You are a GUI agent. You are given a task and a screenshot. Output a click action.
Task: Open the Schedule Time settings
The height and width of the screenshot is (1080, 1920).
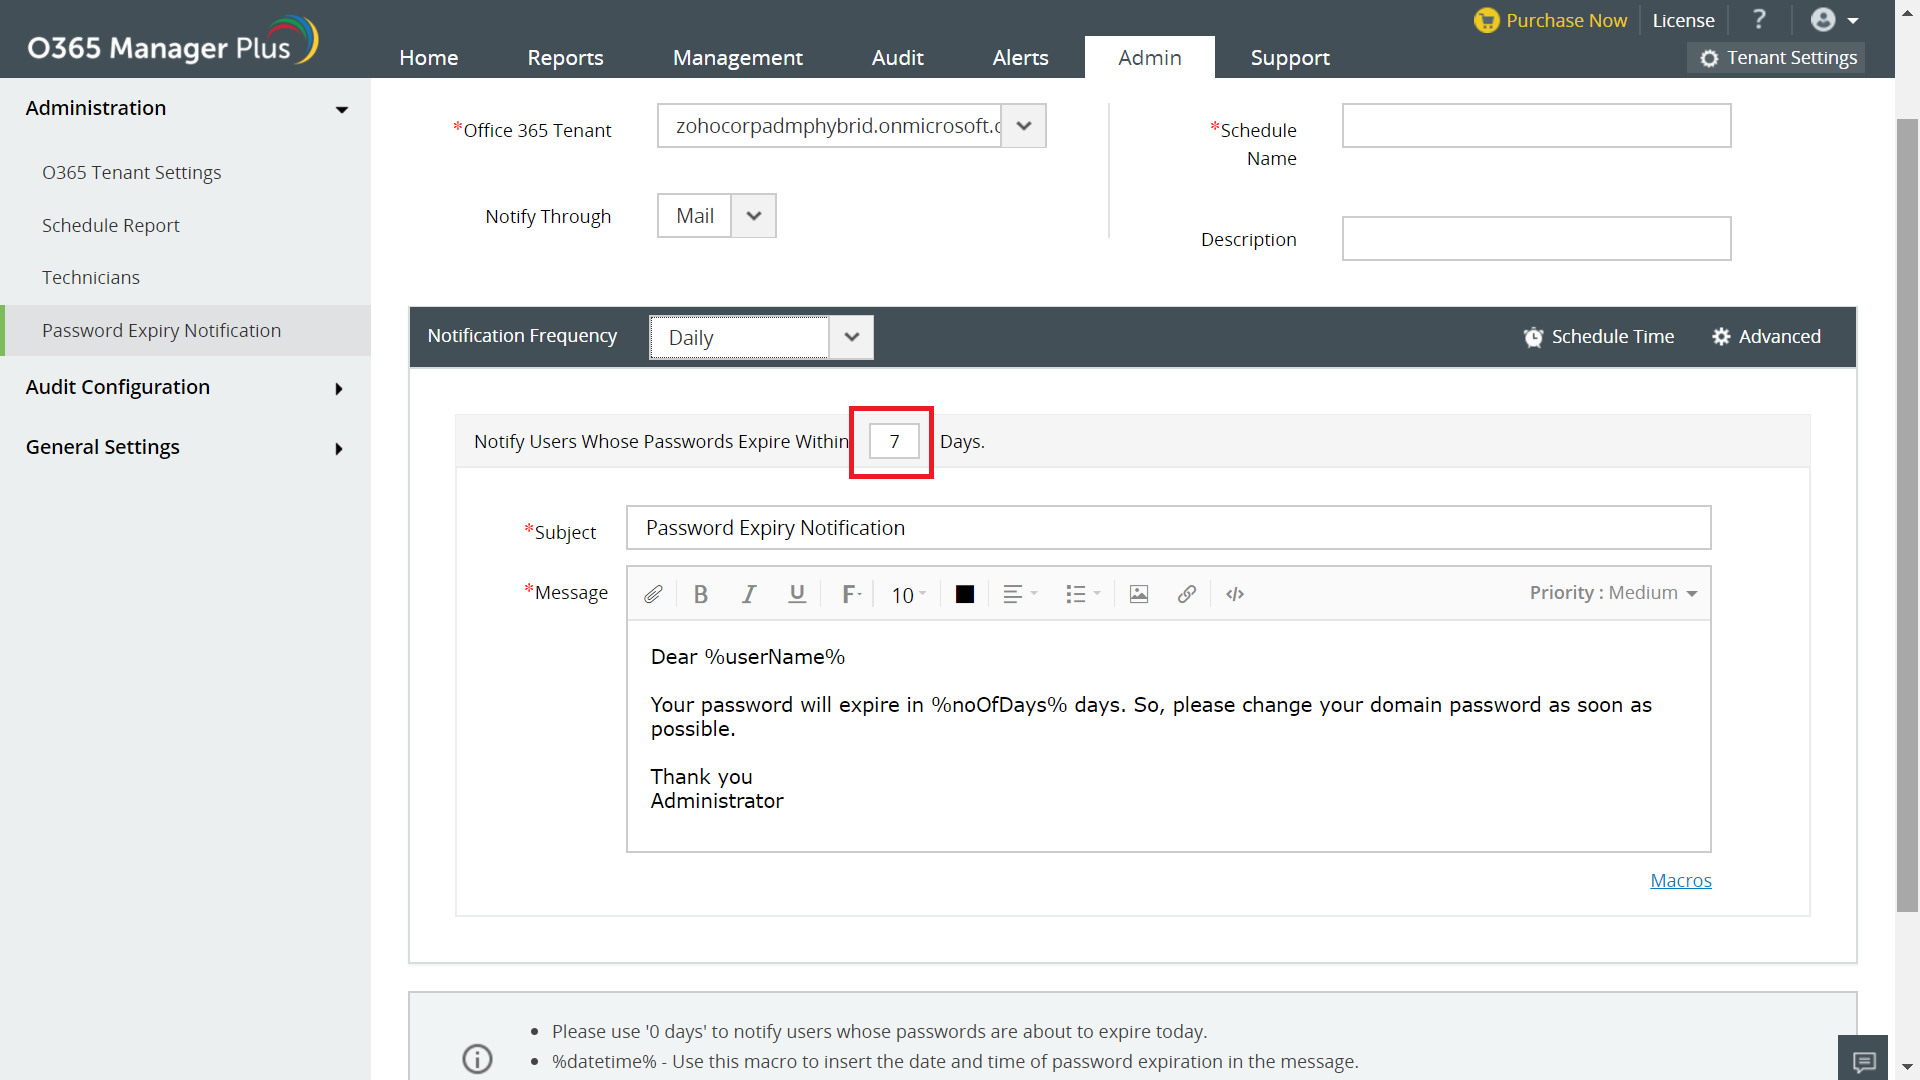point(1598,337)
